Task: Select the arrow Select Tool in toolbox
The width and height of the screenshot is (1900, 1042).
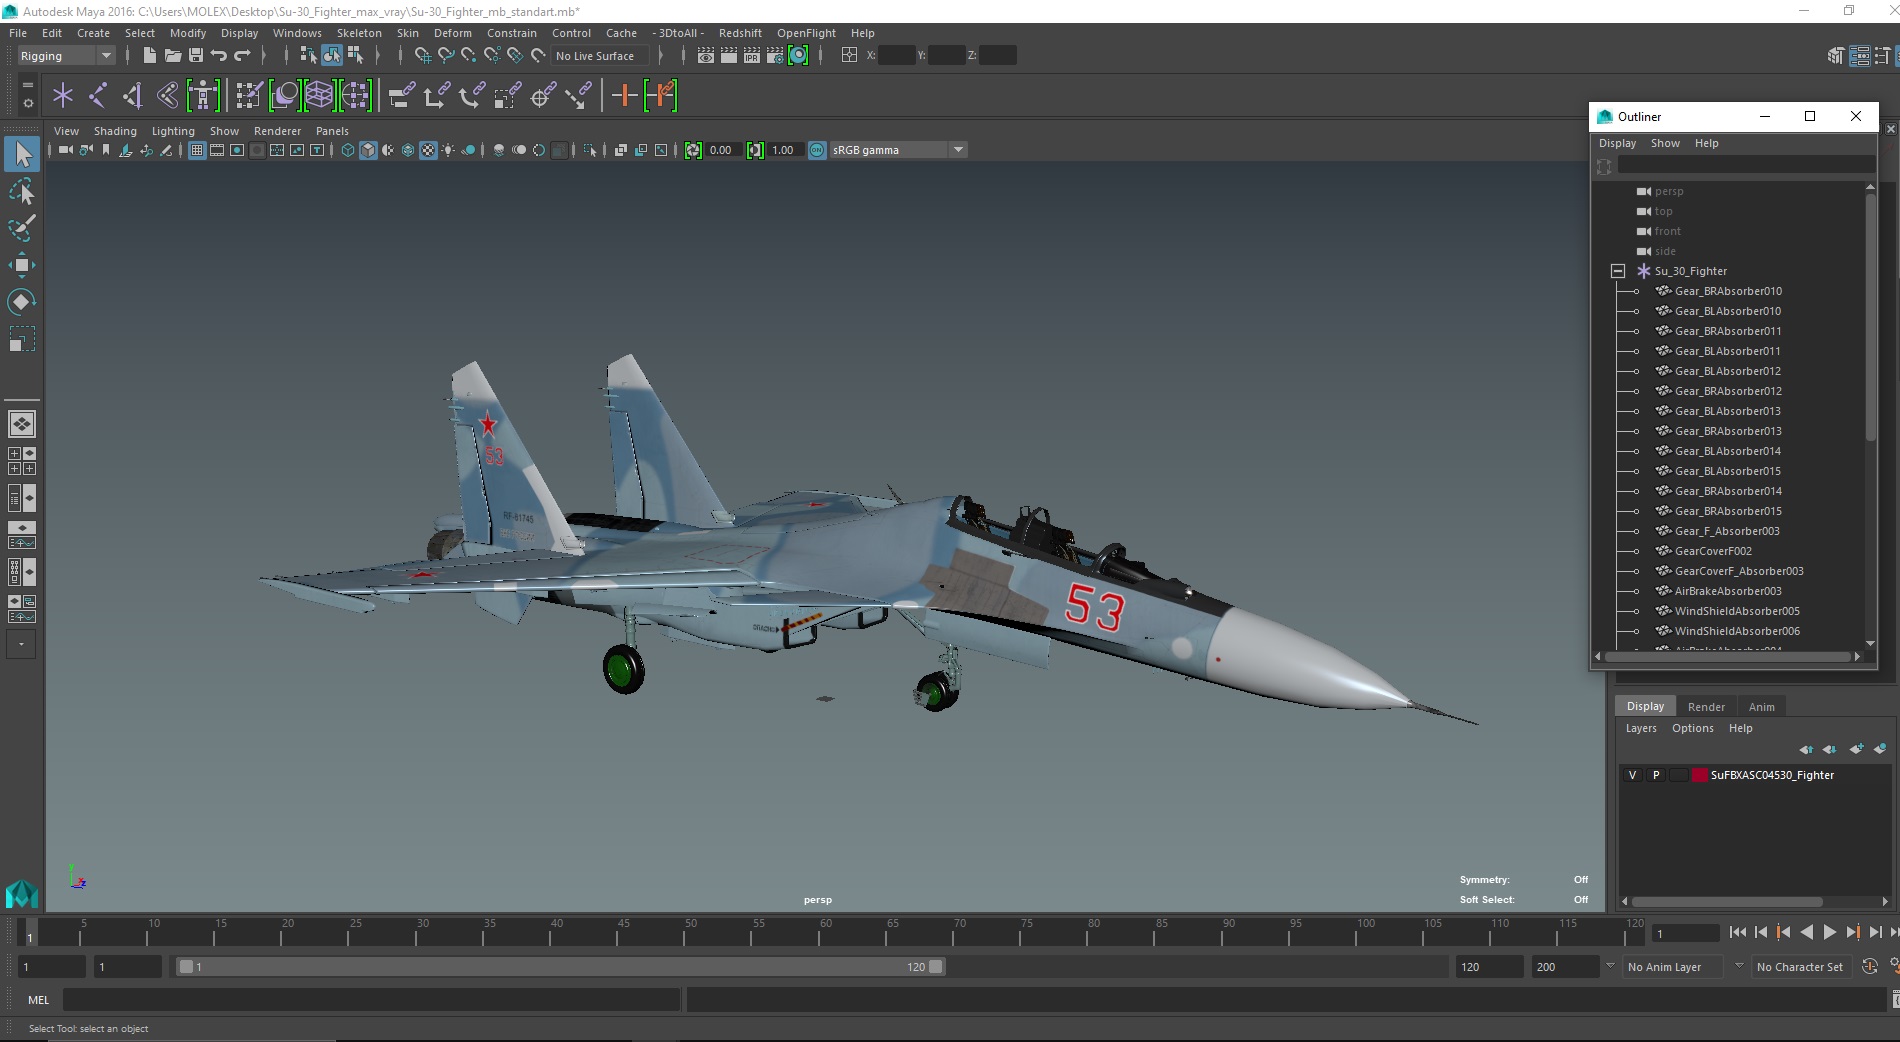Action: pyautogui.click(x=22, y=154)
